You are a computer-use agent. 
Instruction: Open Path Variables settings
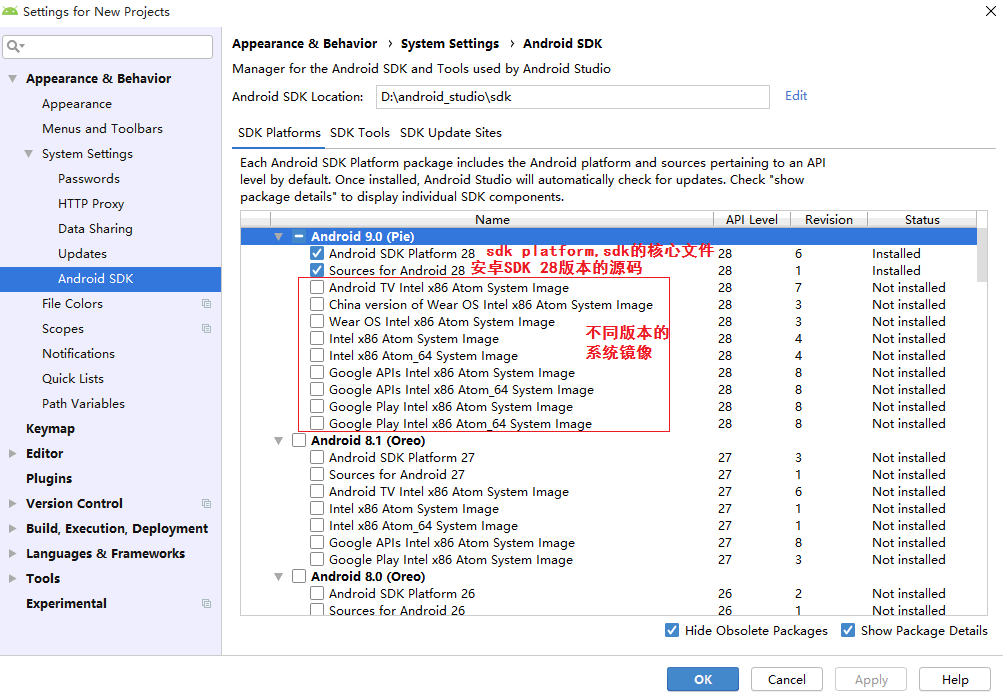tap(83, 403)
